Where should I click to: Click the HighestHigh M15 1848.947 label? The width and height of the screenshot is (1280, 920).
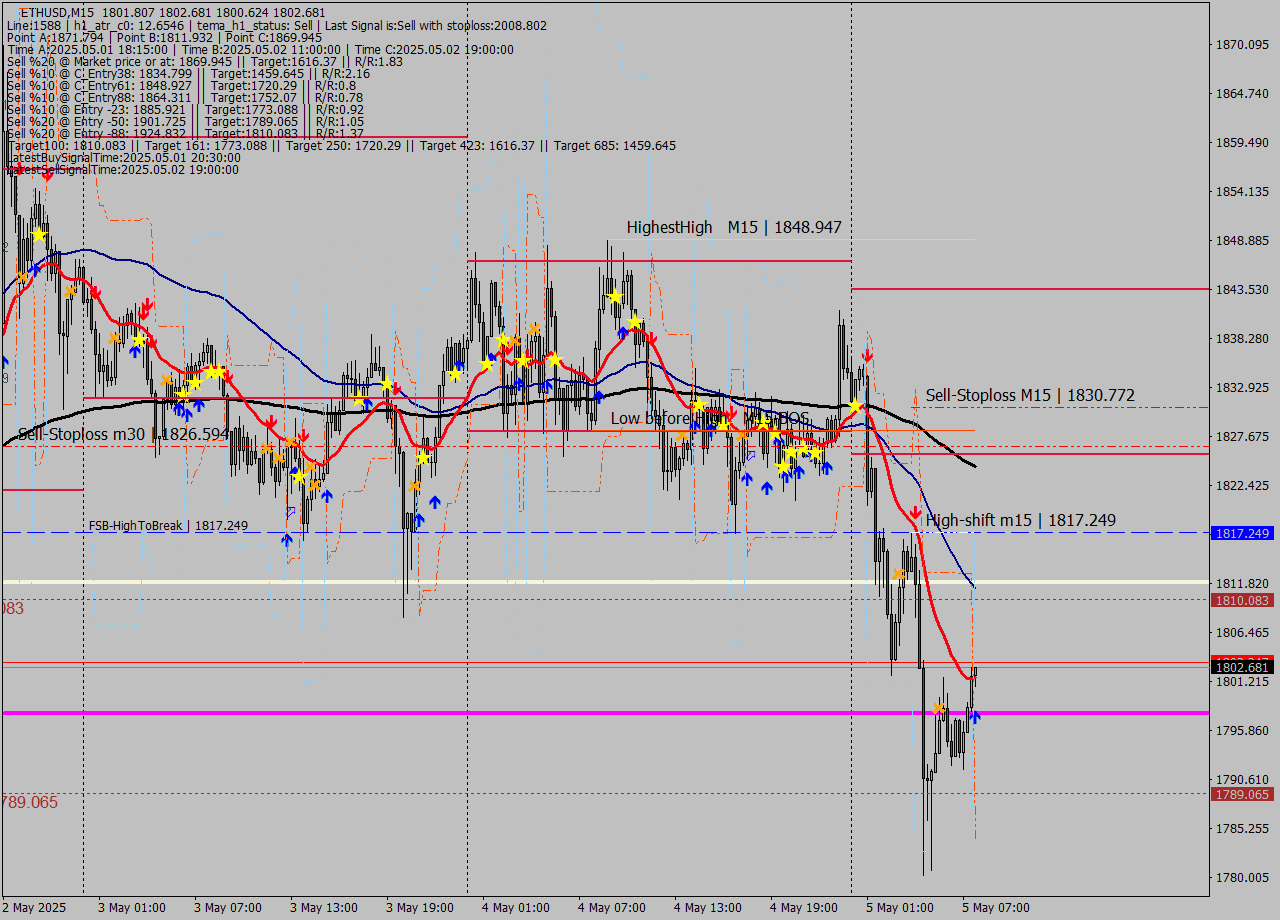(x=734, y=228)
